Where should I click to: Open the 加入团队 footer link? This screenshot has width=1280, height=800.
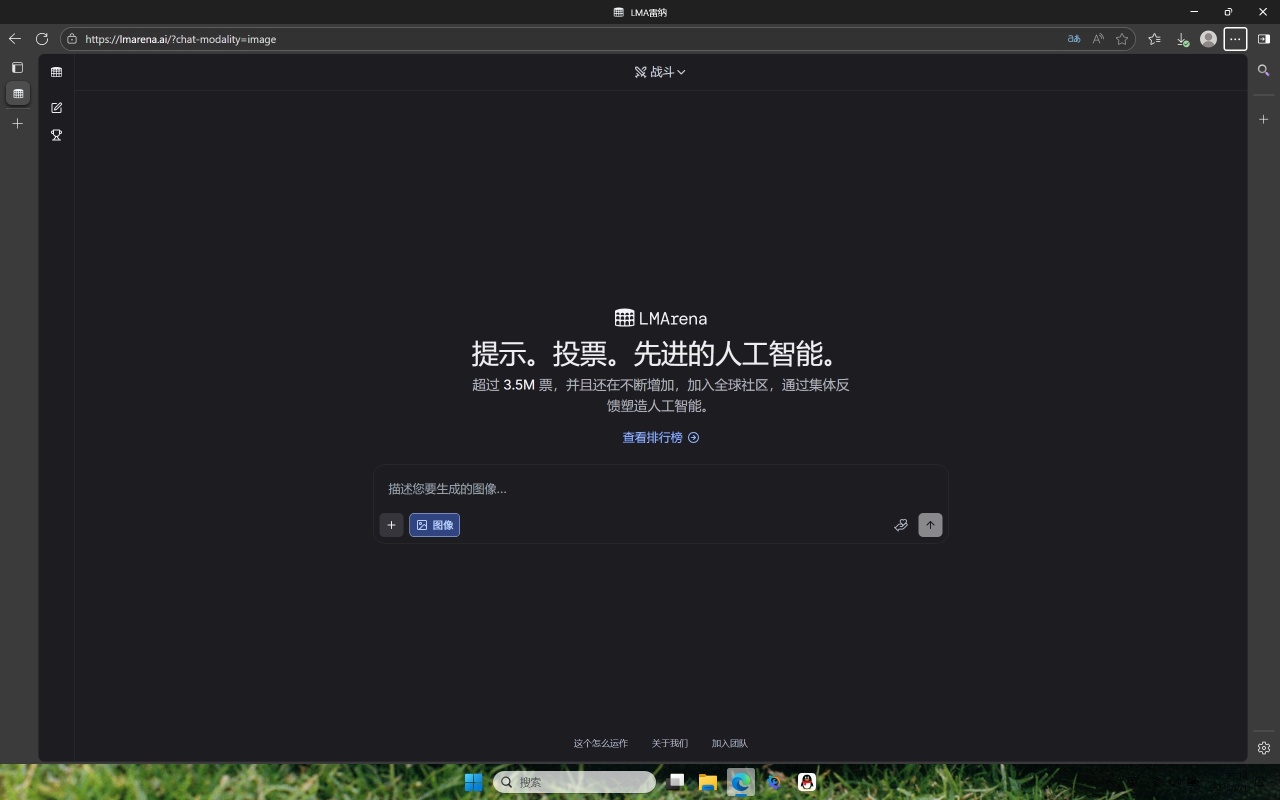(730, 743)
